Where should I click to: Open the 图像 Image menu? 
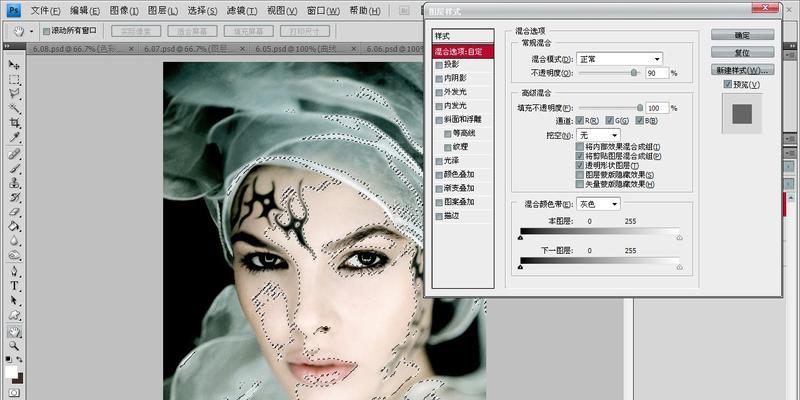coord(124,11)
